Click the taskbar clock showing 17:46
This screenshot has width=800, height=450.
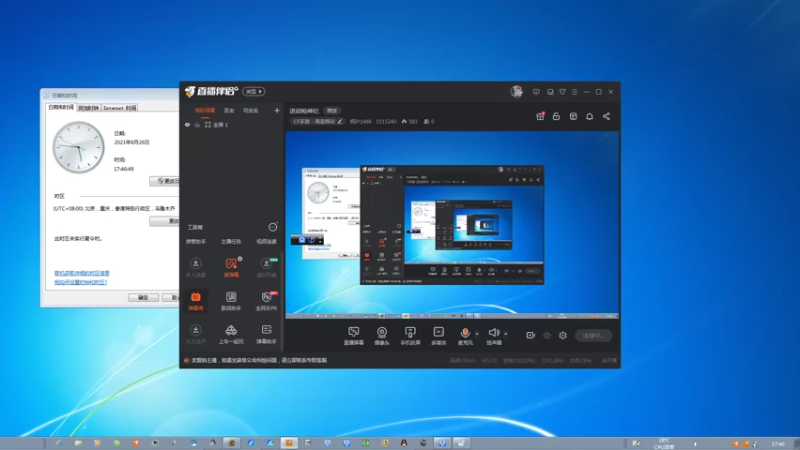(778, 444)
